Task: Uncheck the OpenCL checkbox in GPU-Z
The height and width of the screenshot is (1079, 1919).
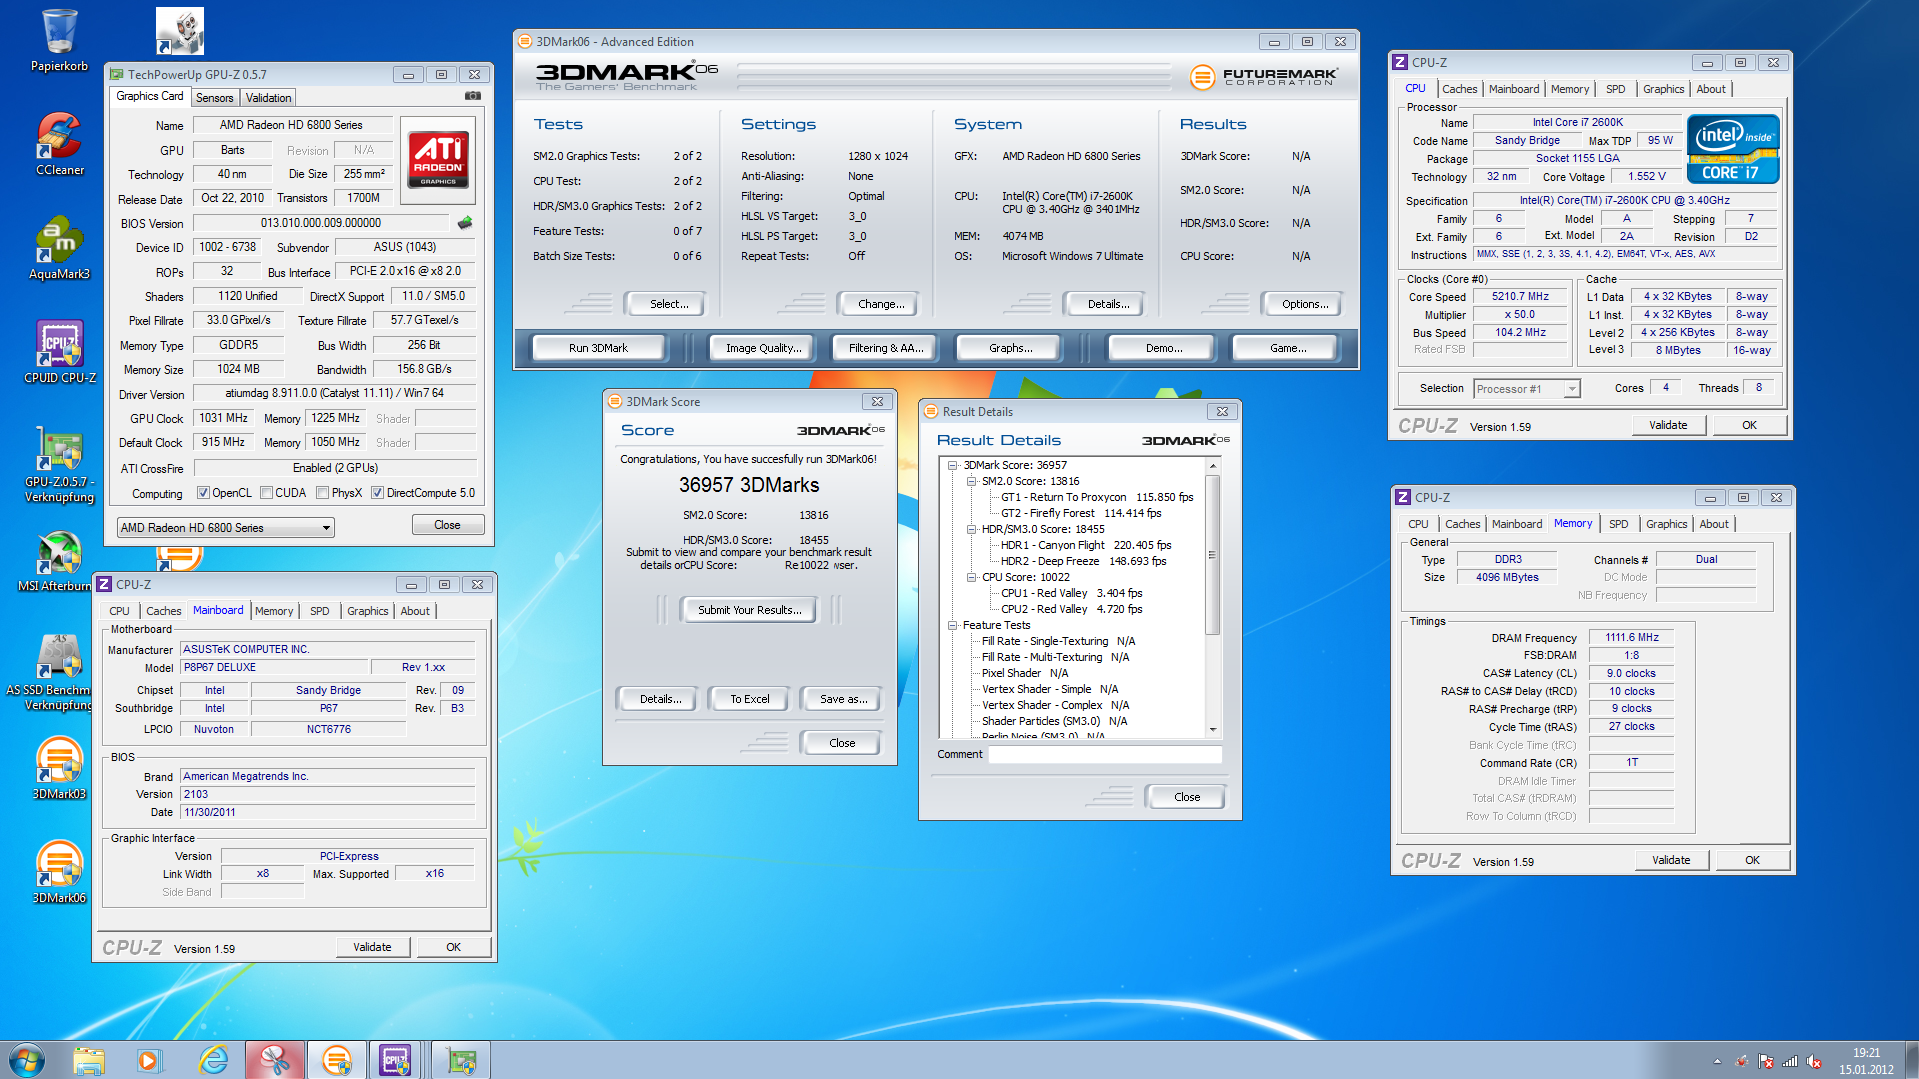Action: tap(203, 493)
